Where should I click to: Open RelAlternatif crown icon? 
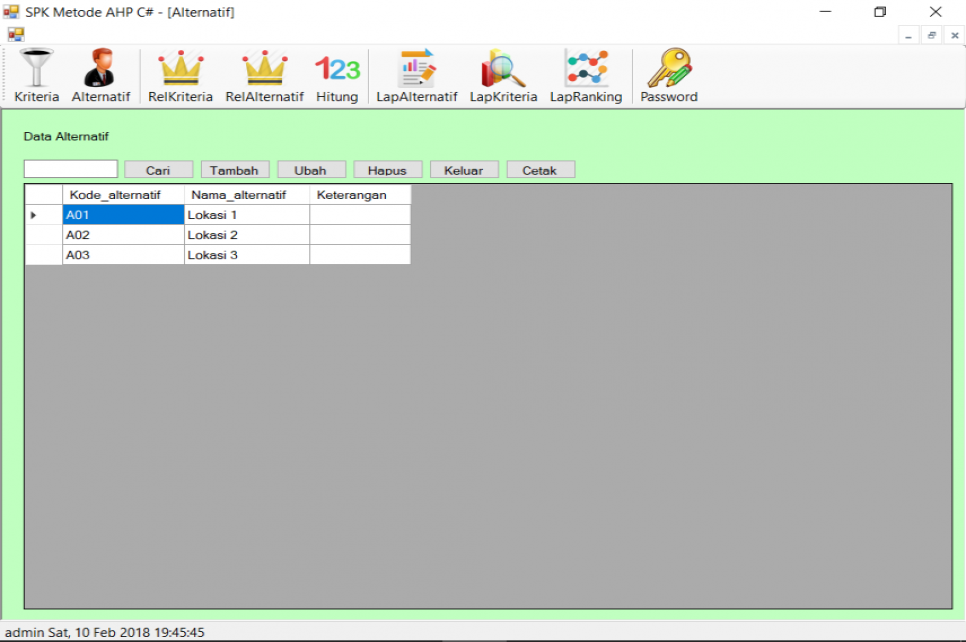tap(264, 76)
